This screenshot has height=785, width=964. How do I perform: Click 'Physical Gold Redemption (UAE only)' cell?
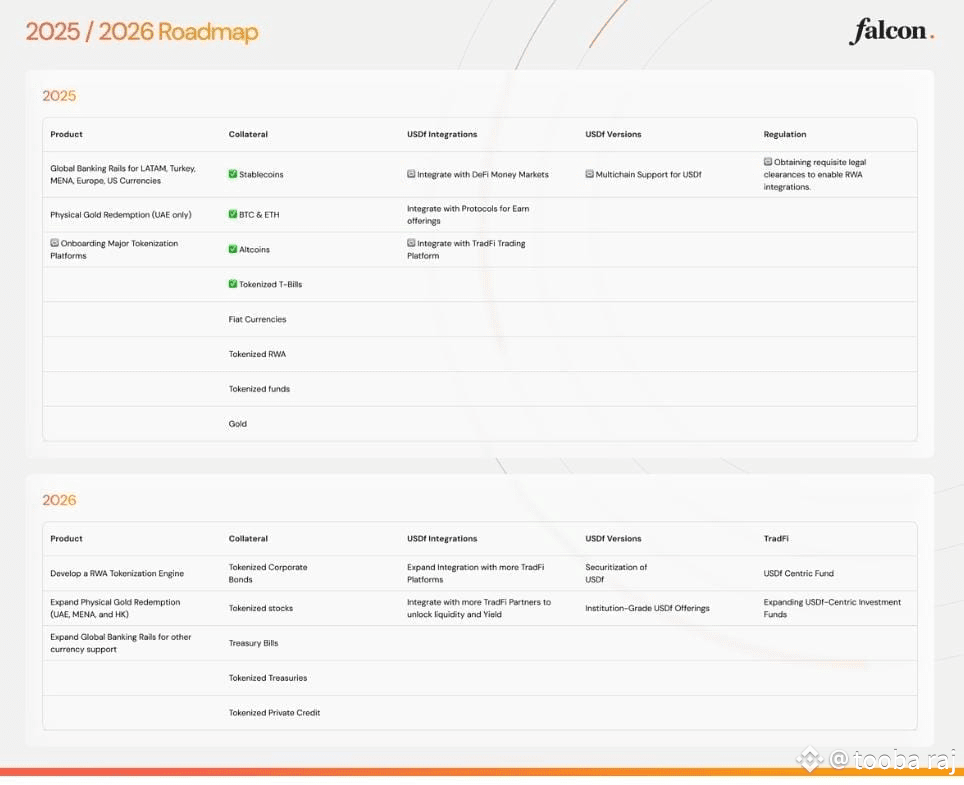click(120, 215)
